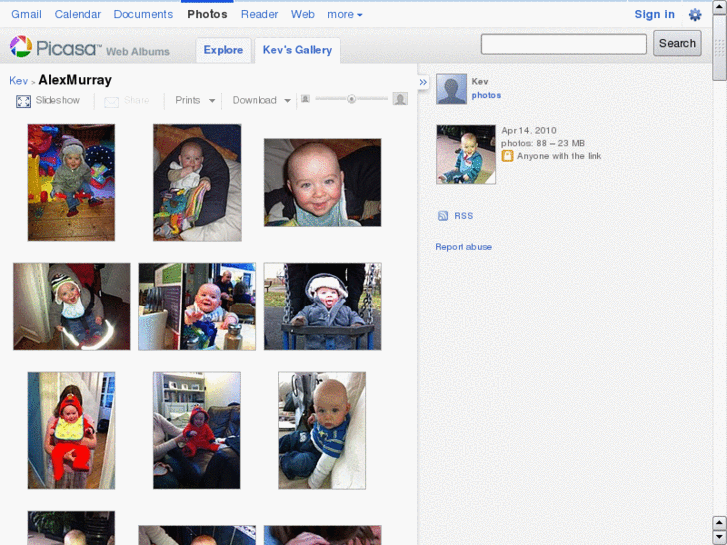
Task: Open baby in playground swing photo
Action: coord(322,306)
